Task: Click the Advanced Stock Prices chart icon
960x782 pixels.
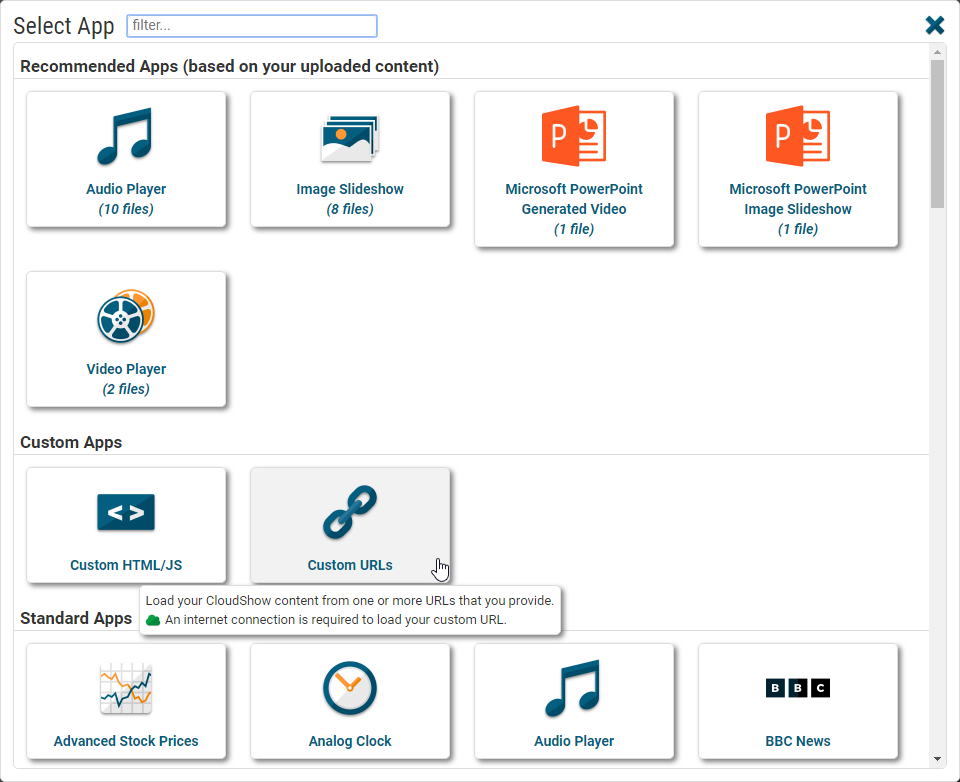Action: (125, 689)
